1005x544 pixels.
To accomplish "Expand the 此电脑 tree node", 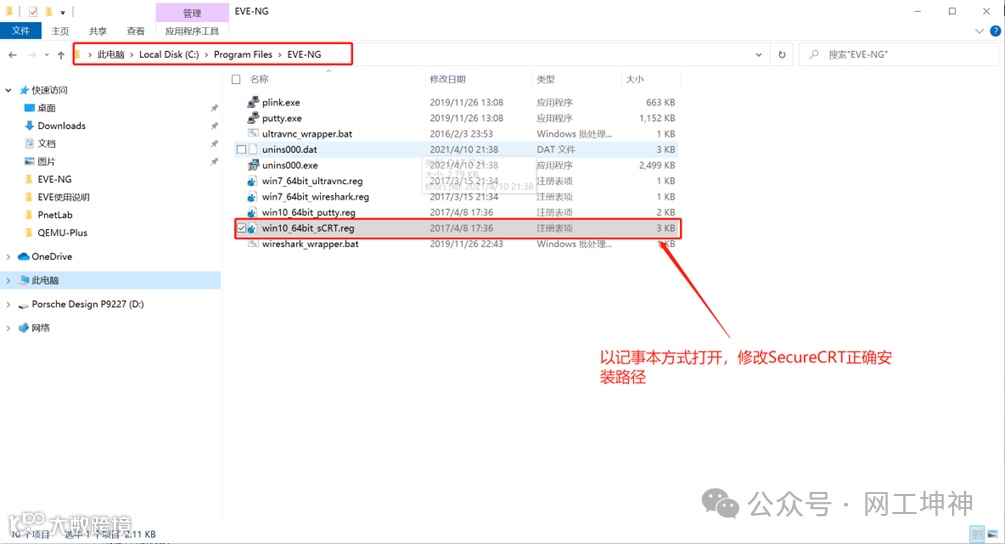I will (8, 280).
